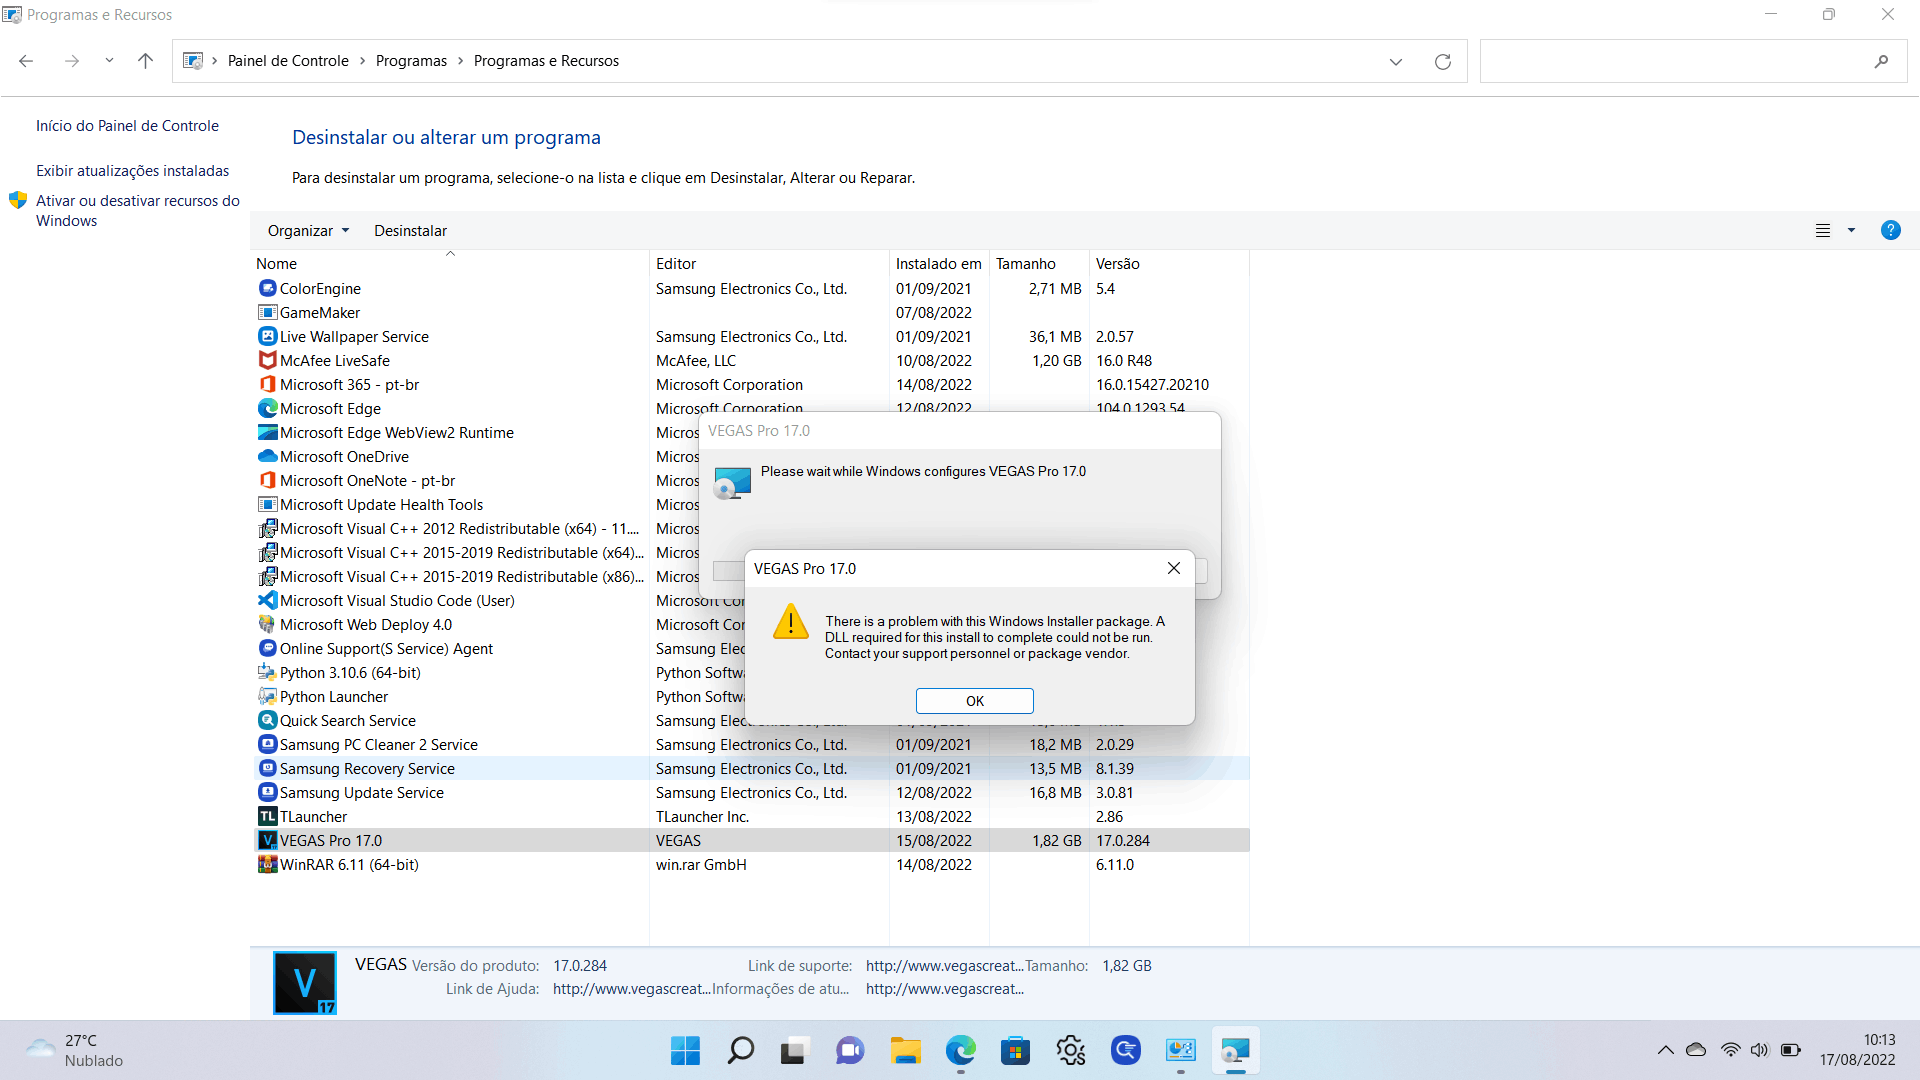
Task: Open Task View on the taskbar
Action: point(794,1050)
